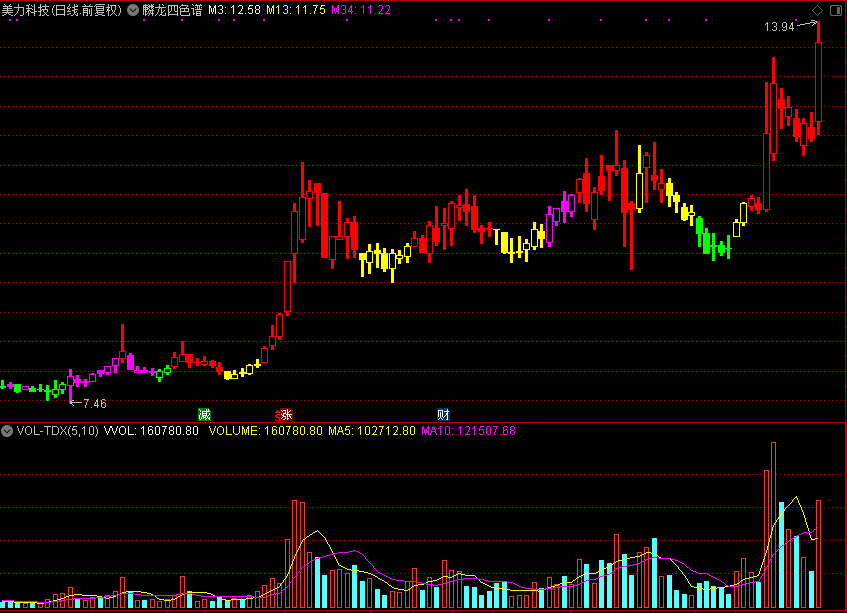847x613 pixels.
Task: Click the 13.94 high price label
Action: tap(779, 27)
